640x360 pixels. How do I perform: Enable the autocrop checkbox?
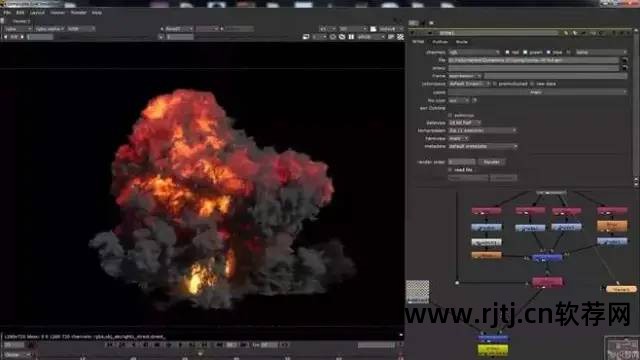tap(451, 116)
